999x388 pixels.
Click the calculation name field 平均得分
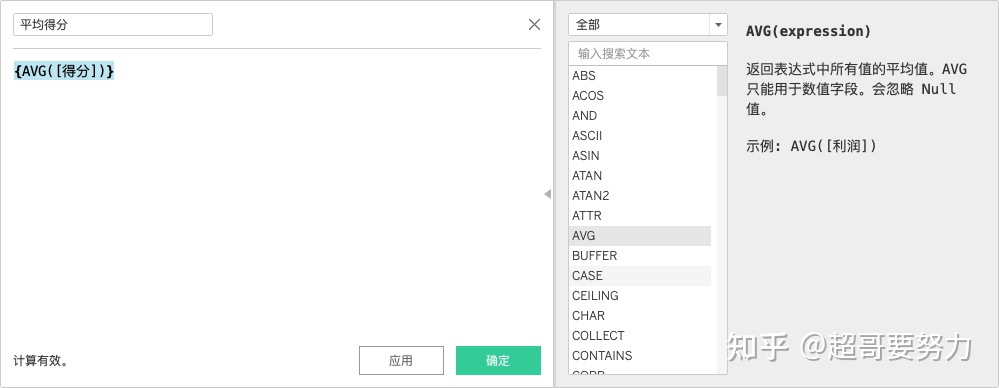tap(113, 25)
